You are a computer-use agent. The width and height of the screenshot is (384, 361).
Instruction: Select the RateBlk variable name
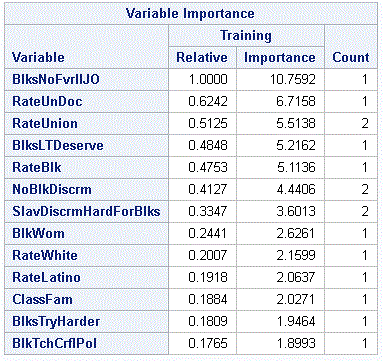[x=37, y=167]
